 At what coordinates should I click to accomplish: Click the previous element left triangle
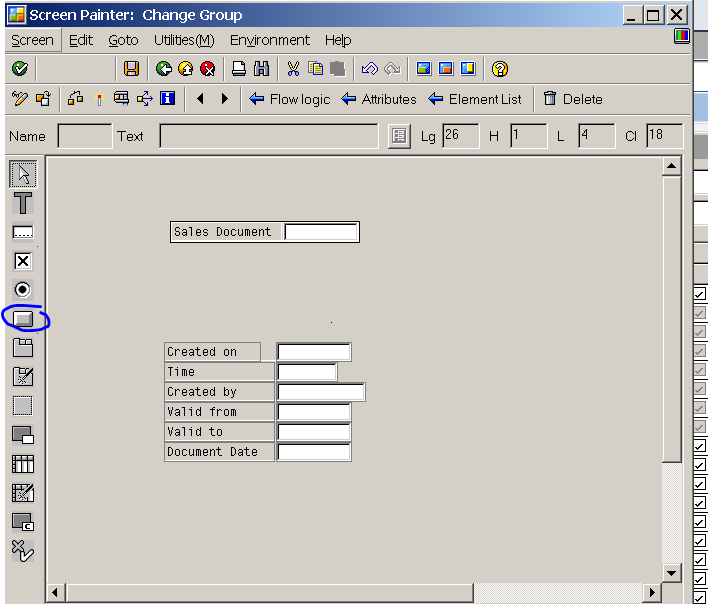click(200, 98)
